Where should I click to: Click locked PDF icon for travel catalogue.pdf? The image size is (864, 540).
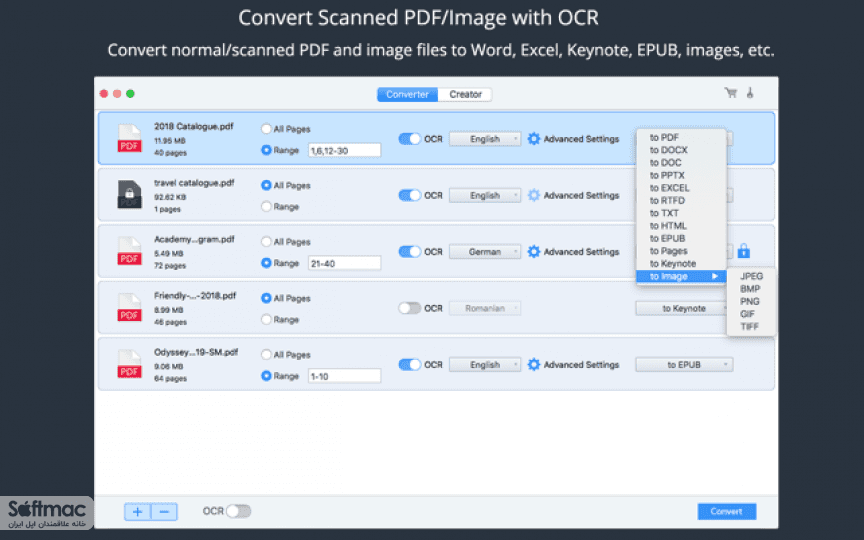point(129,195)
